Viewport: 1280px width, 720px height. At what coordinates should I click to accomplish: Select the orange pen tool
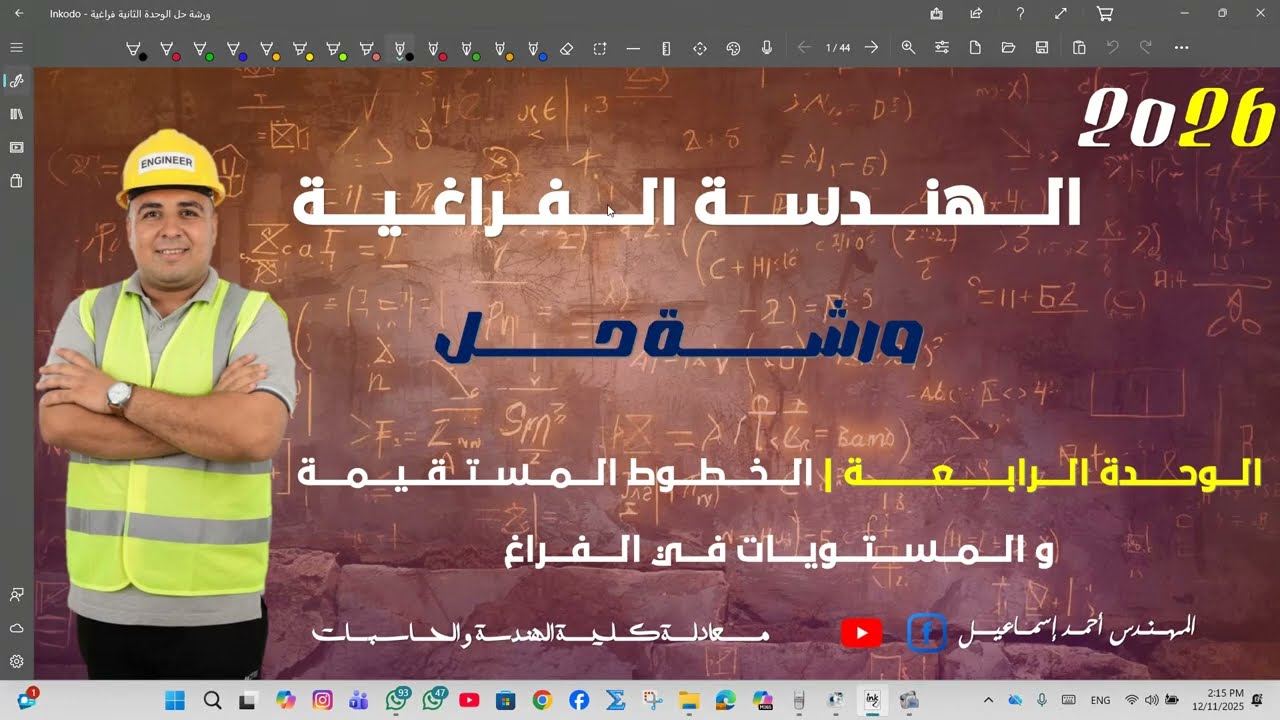tap(268, 49)
